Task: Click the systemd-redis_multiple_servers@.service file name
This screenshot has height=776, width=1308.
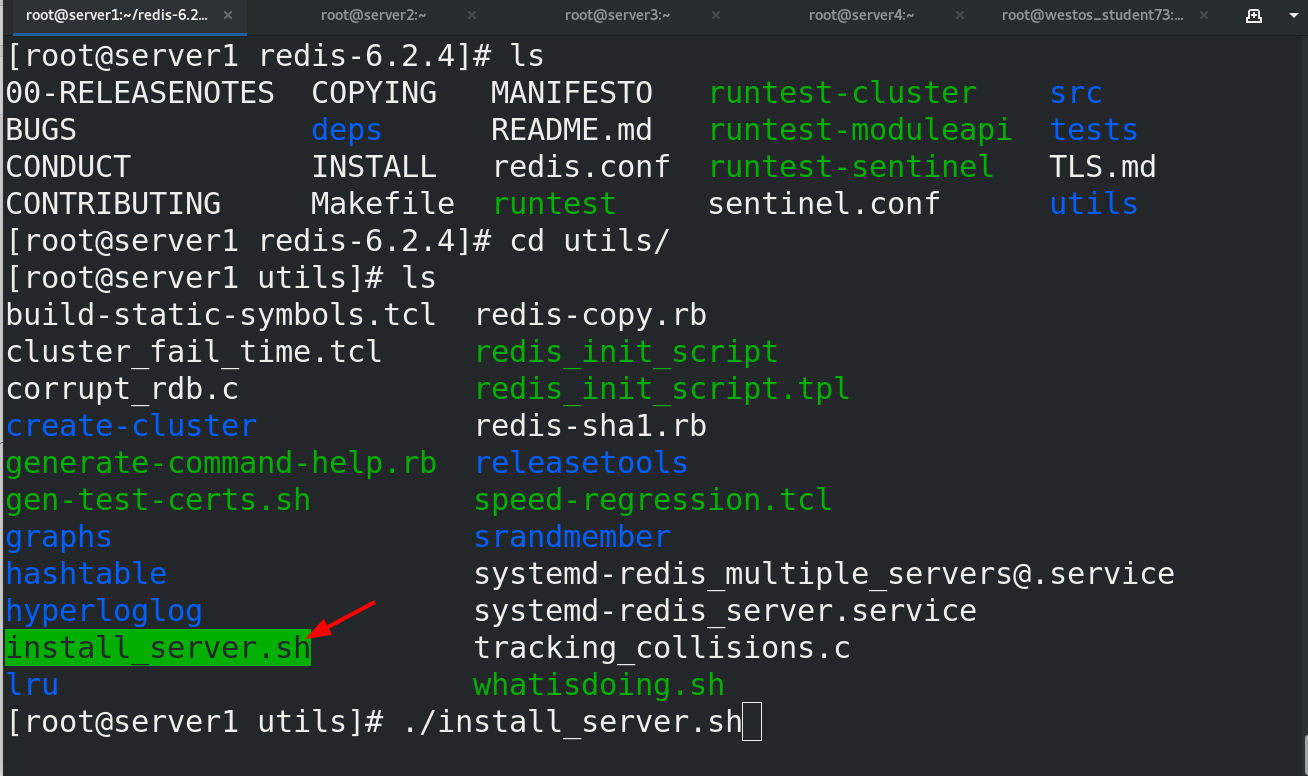Action: tap(825, 574)
